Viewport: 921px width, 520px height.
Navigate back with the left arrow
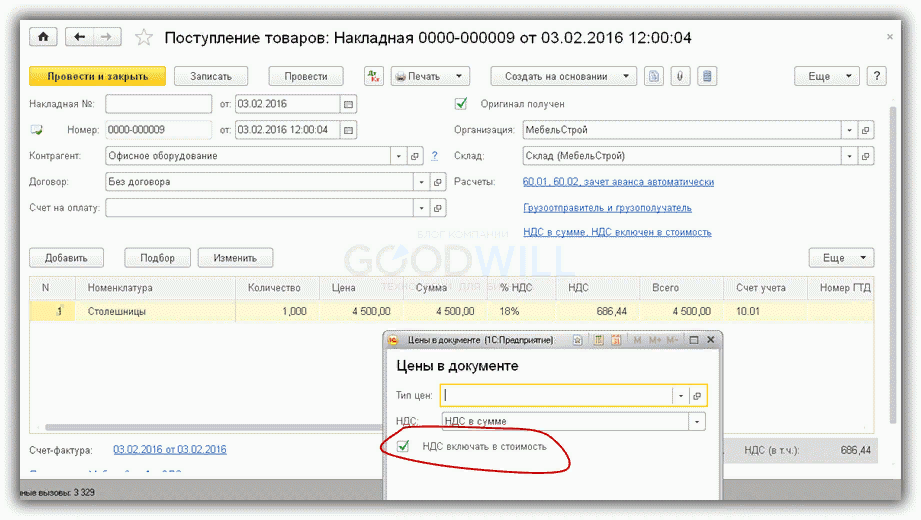point(79,37)
